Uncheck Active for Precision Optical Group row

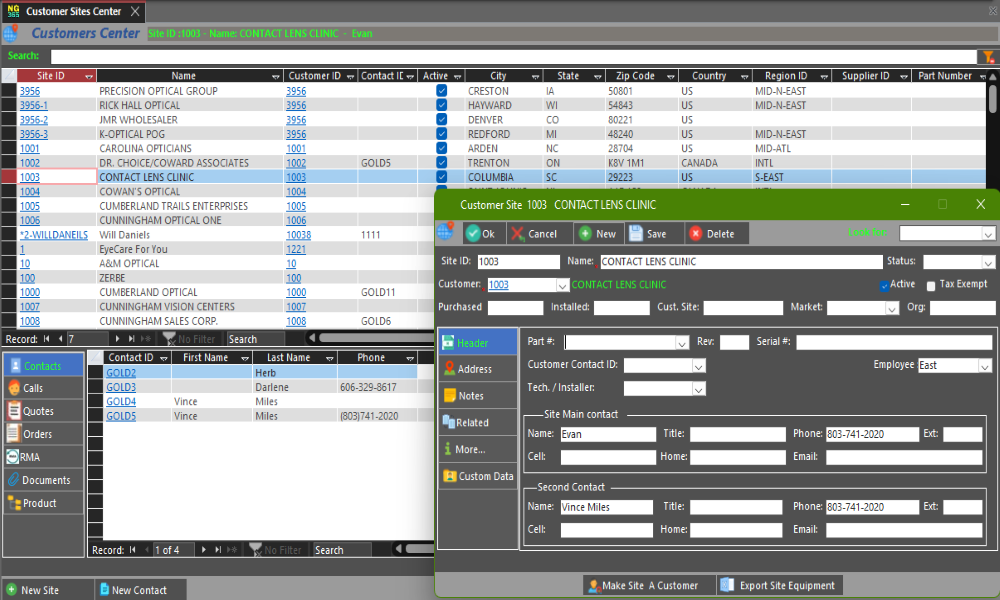pyautogui.click(x=441, y=91)
